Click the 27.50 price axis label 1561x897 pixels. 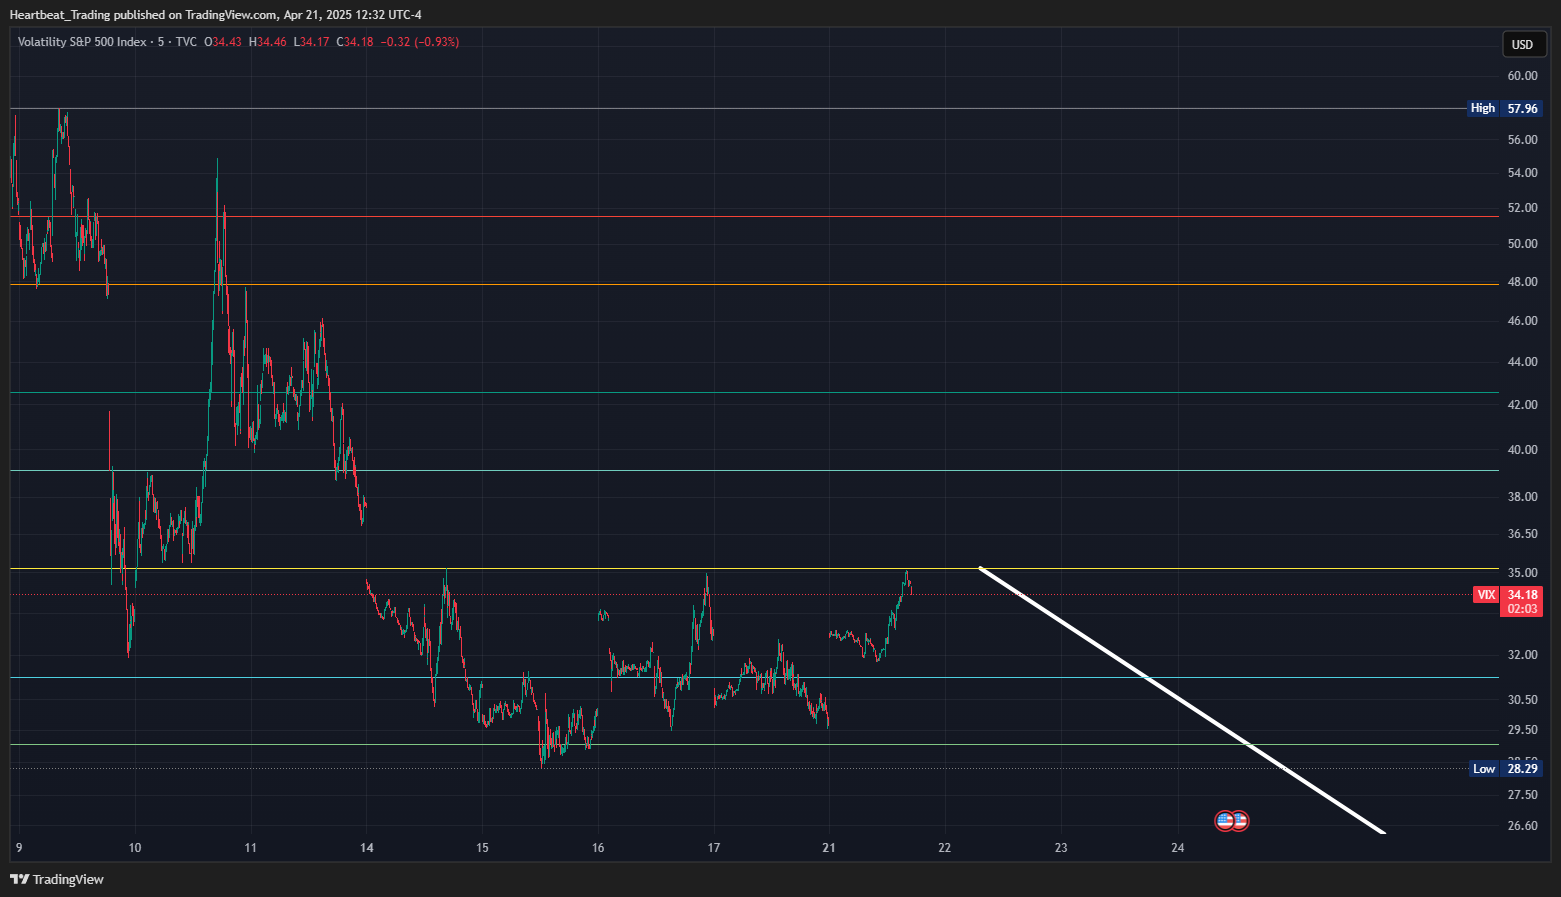coord(1522,795)
